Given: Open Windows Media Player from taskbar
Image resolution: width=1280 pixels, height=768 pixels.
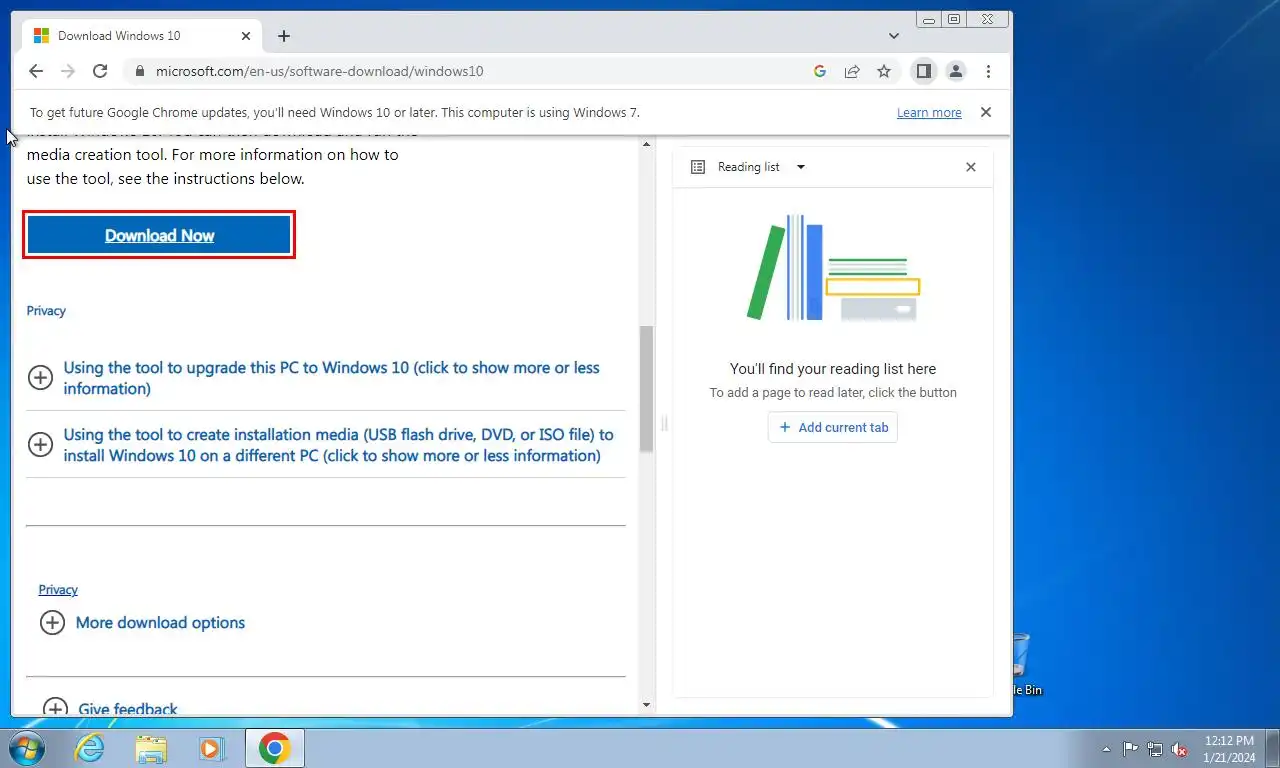Looking at the screenshot, I should pyautogui.click(x=211, y=748).
